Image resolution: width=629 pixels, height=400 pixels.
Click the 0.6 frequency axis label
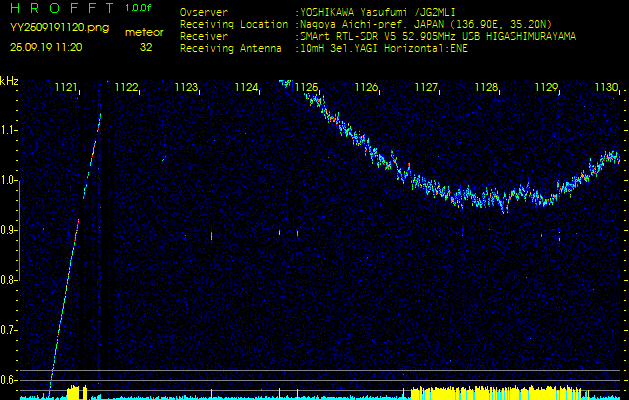tap(9, 380)
